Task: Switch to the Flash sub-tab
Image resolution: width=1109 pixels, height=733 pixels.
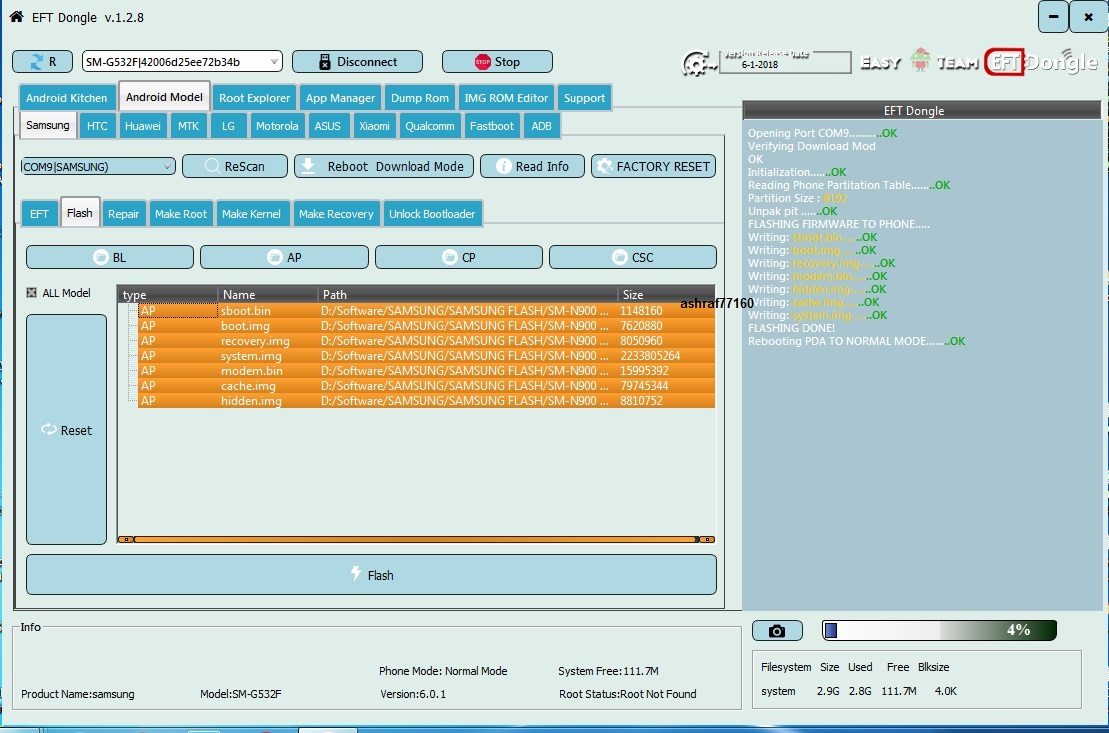Action: [80, 212]
